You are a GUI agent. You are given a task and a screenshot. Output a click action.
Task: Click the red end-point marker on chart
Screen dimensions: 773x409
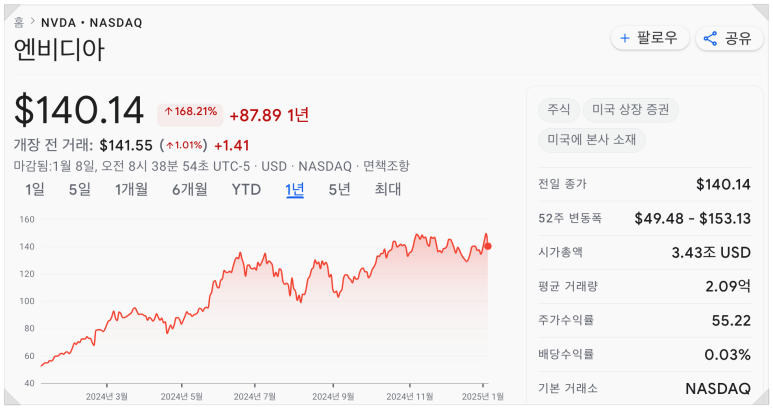[x=488, y=246]
